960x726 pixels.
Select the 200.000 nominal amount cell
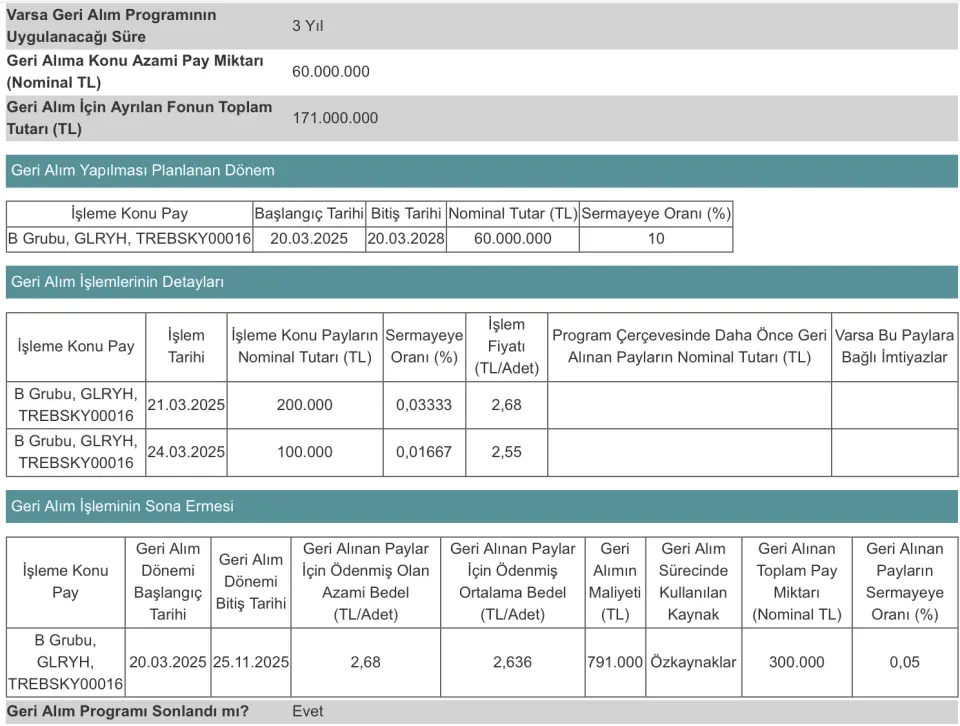305,404
